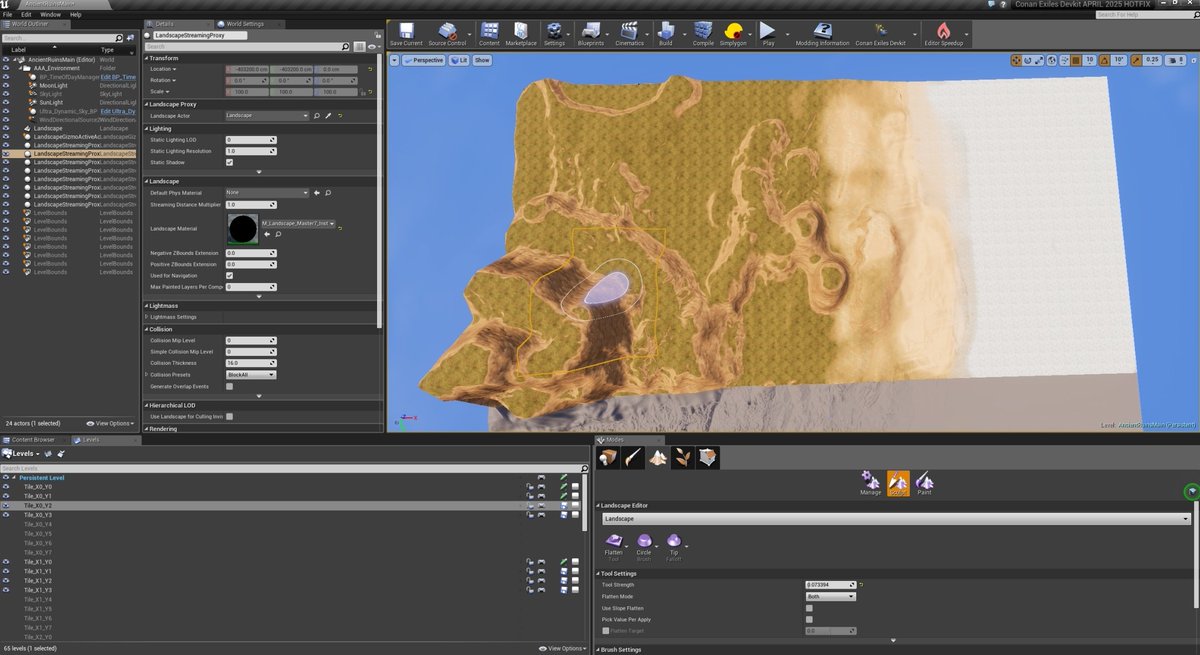Switch to the Content Browser tab
The image size is (1200, 655).
tap(33, 439)
